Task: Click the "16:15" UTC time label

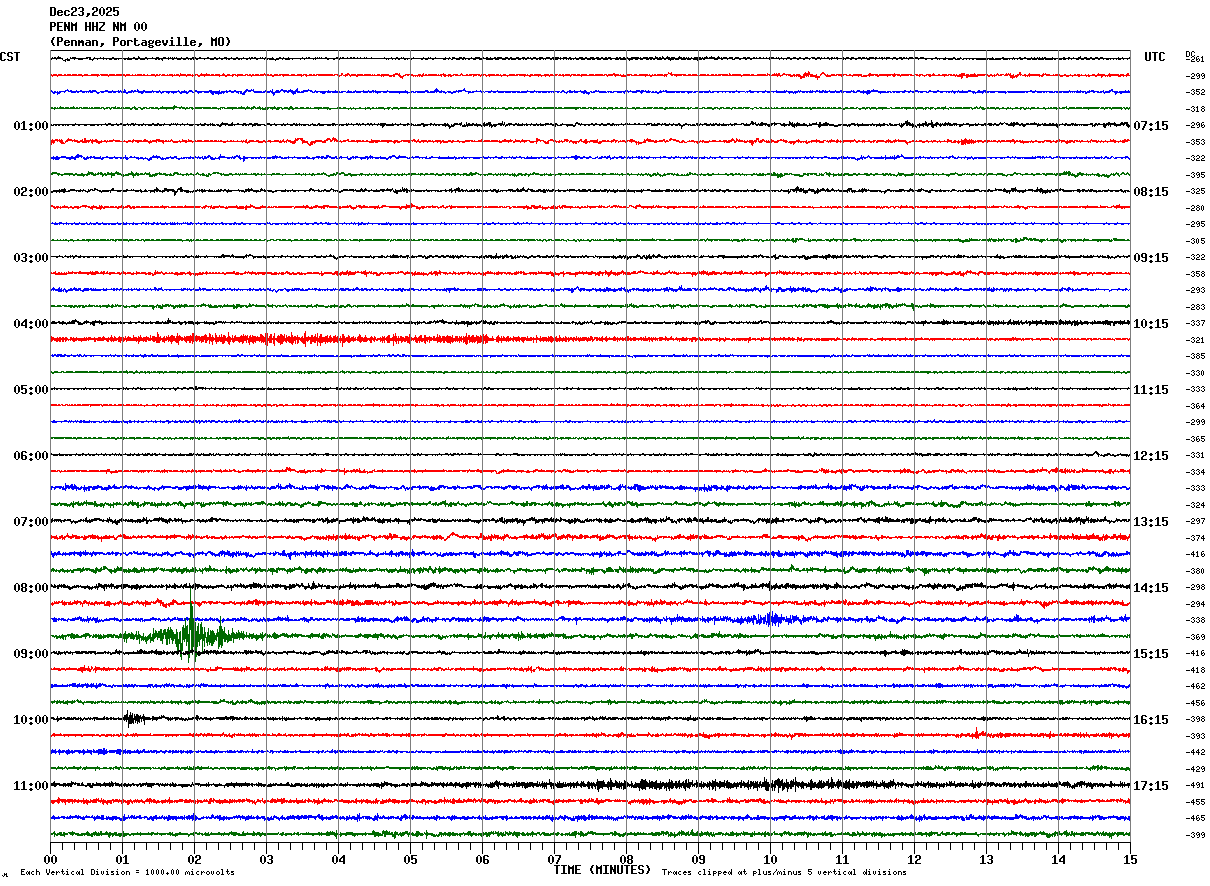Action: point(1151,720)
